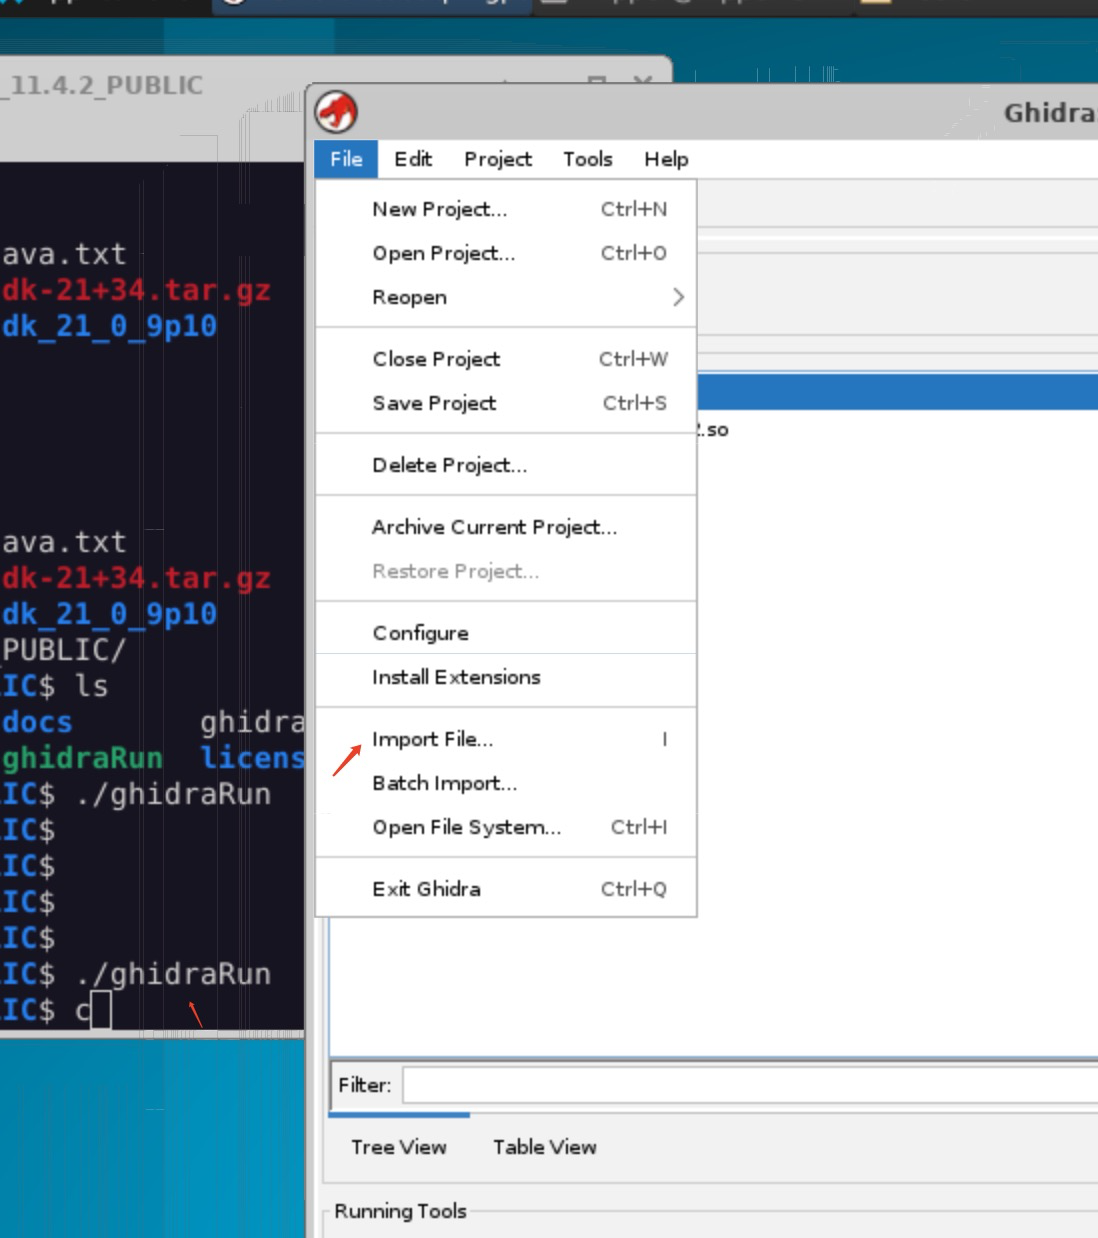
Task: Click the terminal's last prompt line with cursor
Action: click(56, 1010)
